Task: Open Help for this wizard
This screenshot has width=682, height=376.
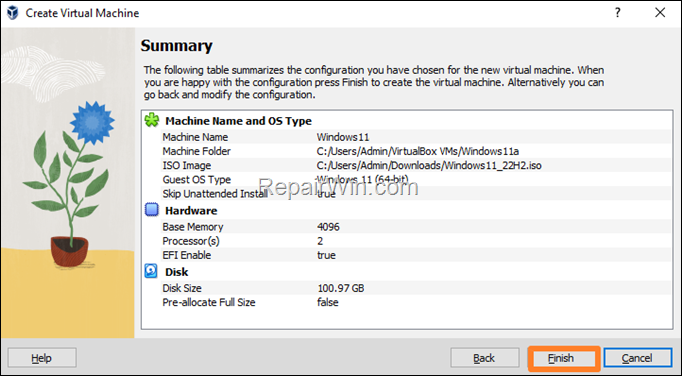Action: point(42,358)
